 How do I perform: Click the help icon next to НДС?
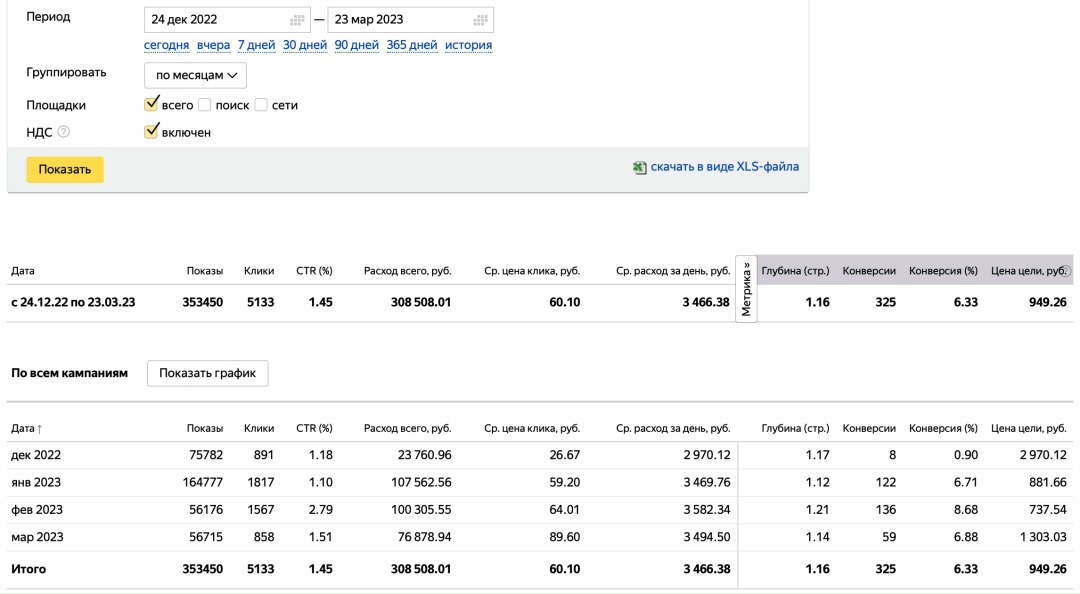(64, 132)
